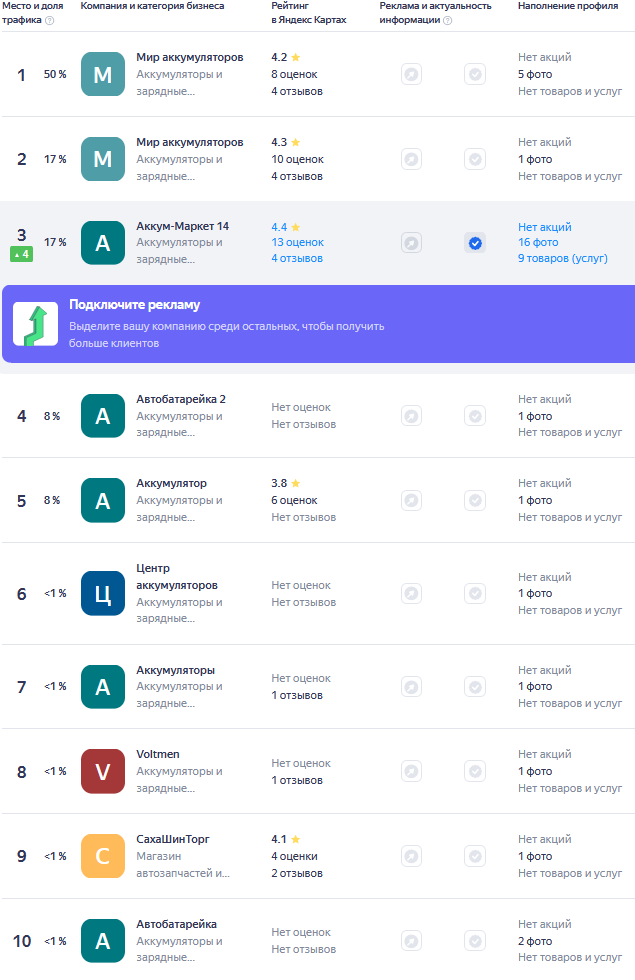Click the «2 отзывов» text of СахаШинТорг
The width and height of the screenshot is (635, 980).
[x=297, y=873]
